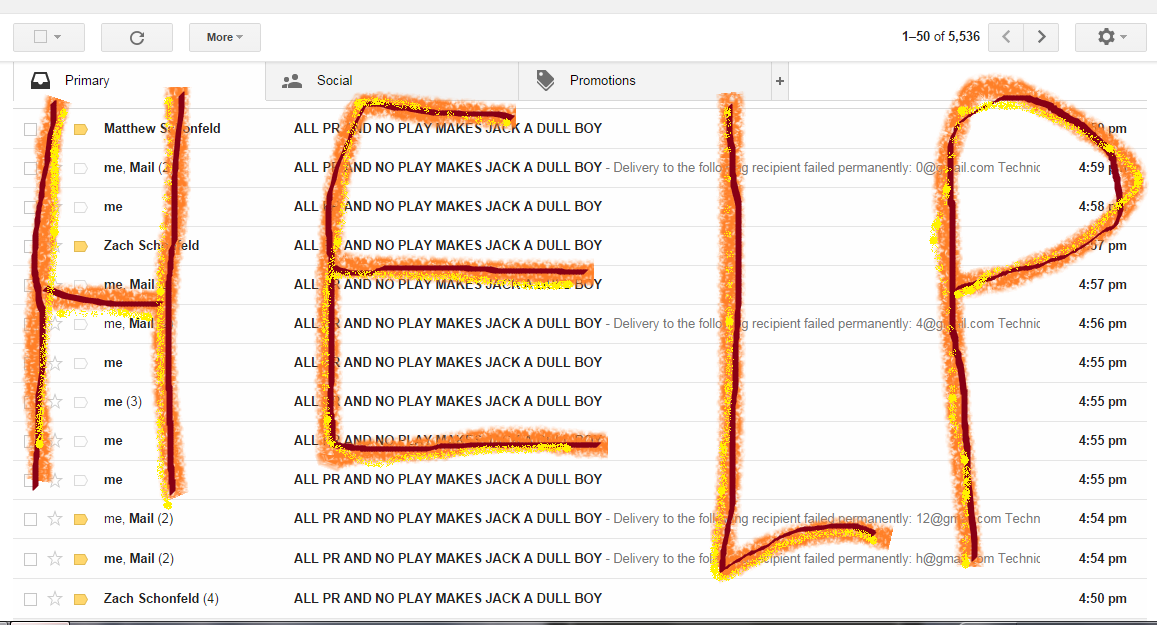Switch to the Social tab

pos(334,81)
